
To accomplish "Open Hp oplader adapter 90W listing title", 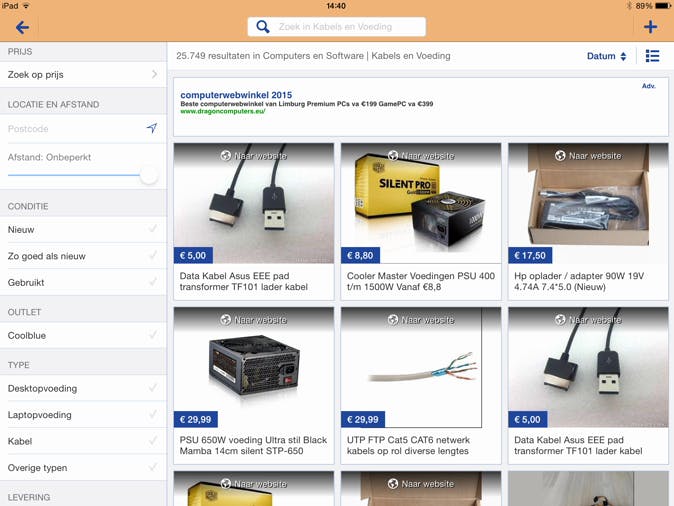I will pyautogui.click(x=579, y=281).
